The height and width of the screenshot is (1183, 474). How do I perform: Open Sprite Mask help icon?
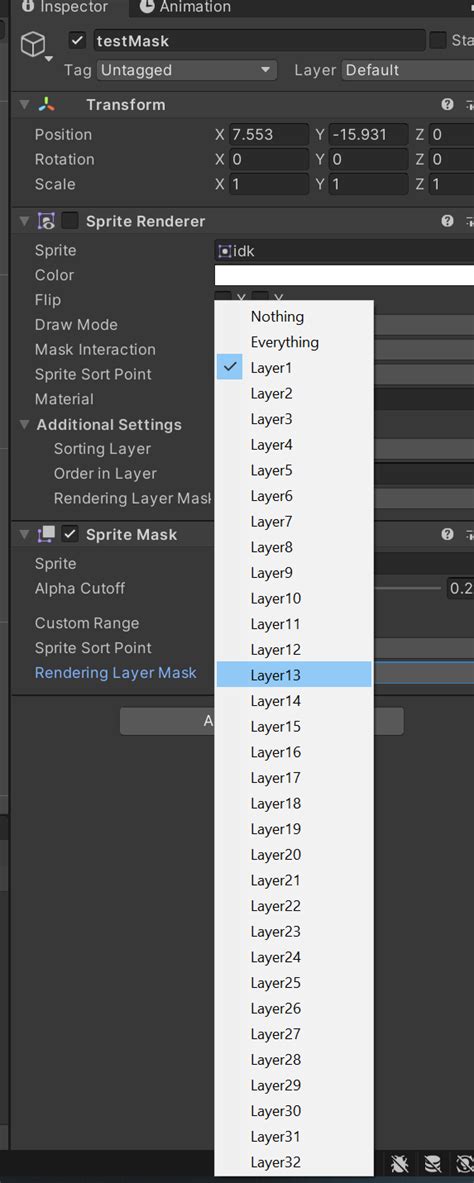(x=448, y=534)
